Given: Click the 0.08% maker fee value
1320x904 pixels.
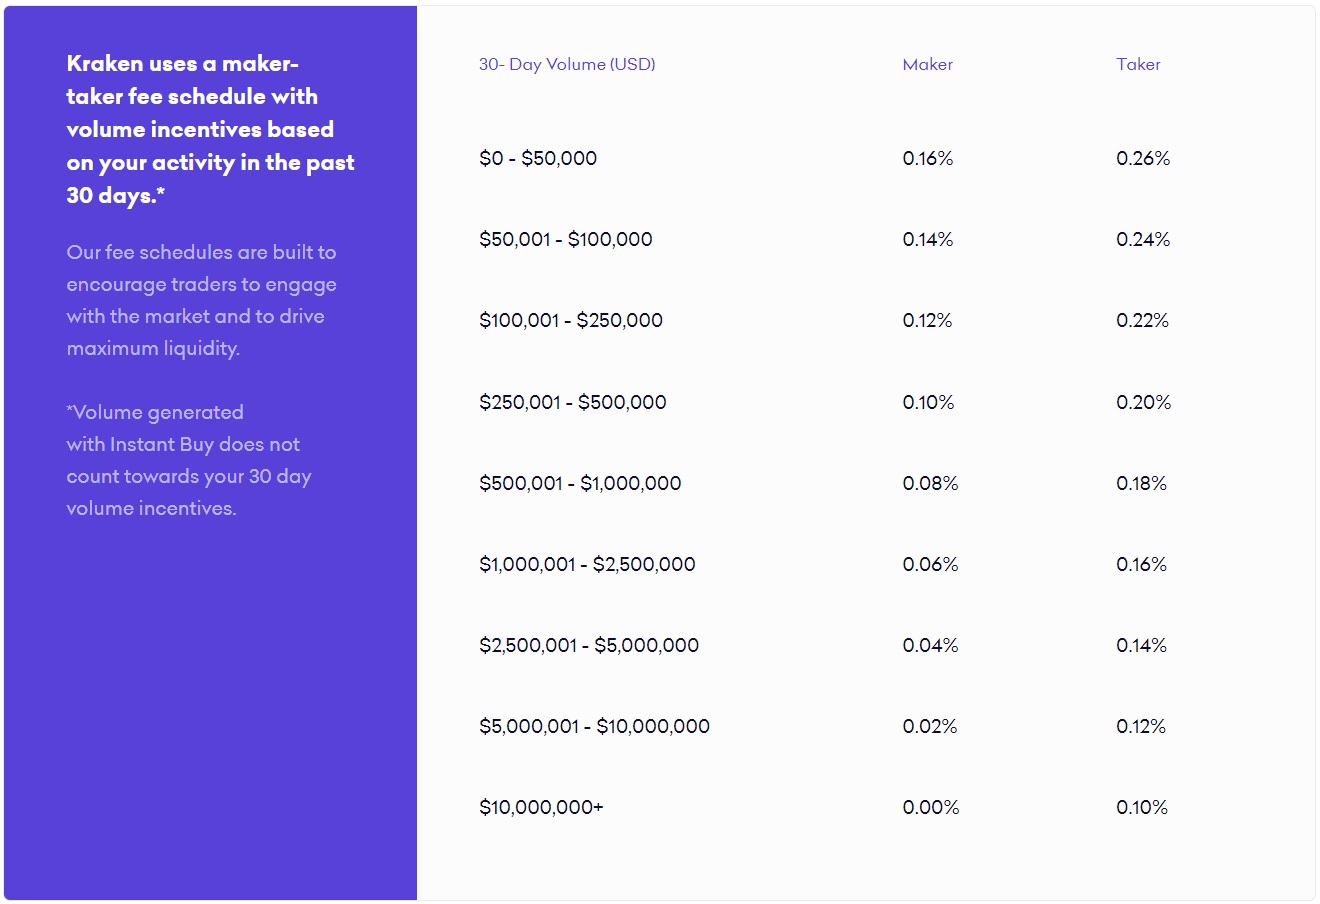Looking at the screenshot, I should pos(930,483).
